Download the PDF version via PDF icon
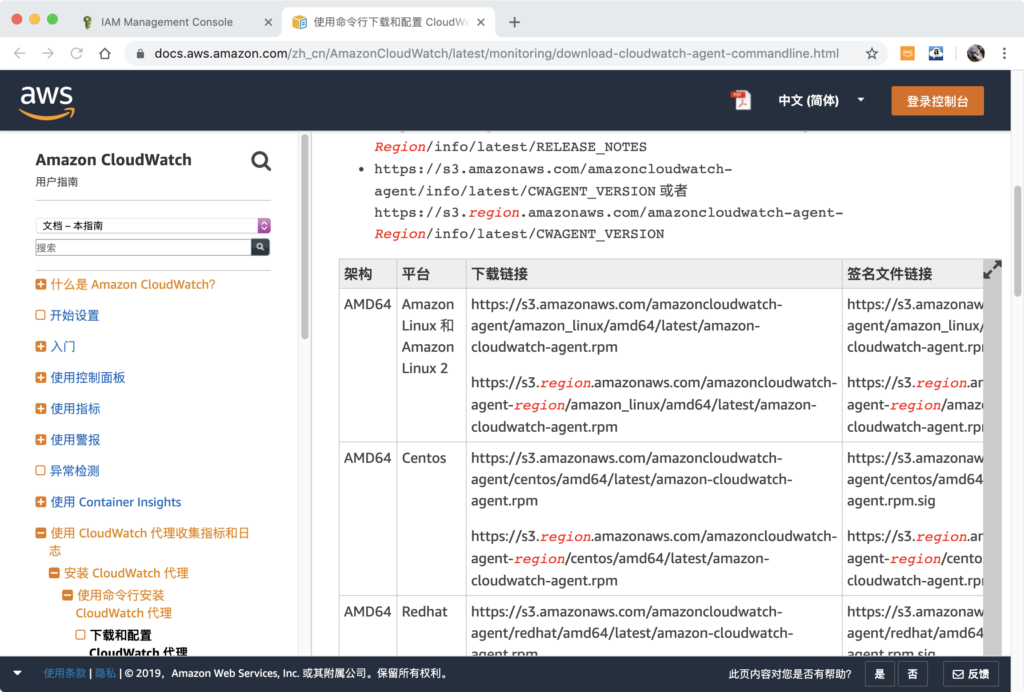The width and height of the screenshot is (1024, 692). click(x=741, y=101)
